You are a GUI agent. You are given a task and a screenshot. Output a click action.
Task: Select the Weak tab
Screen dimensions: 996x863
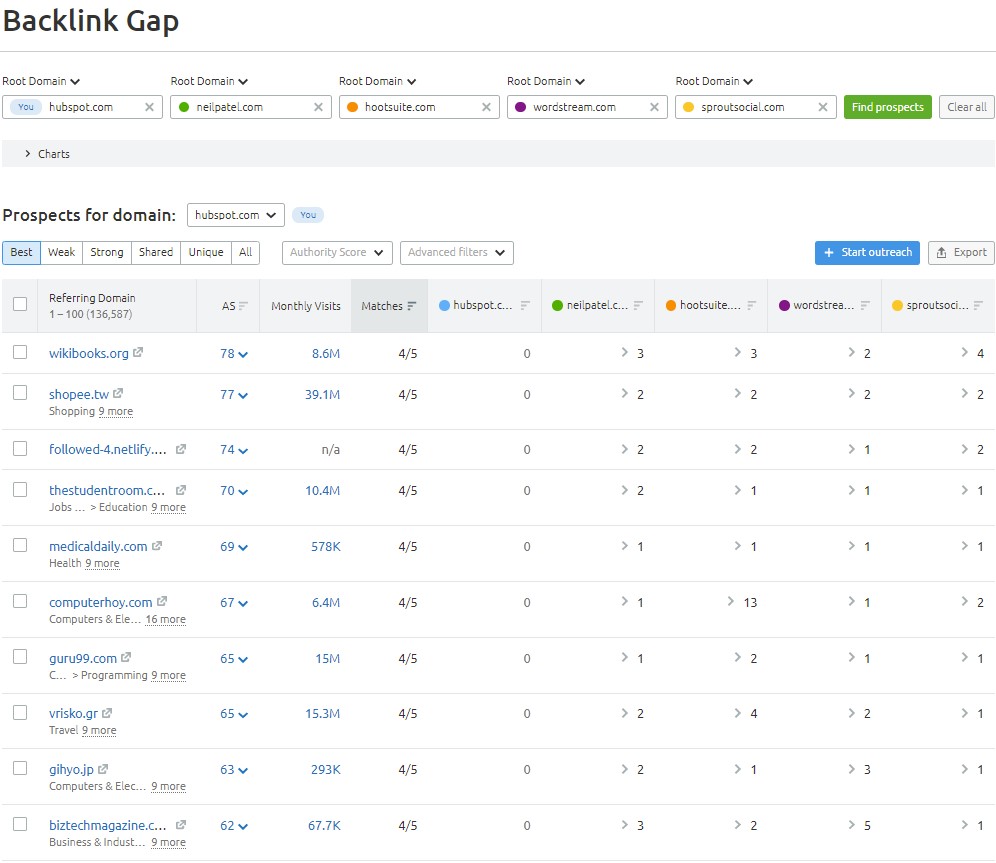[x=62, y=253]
